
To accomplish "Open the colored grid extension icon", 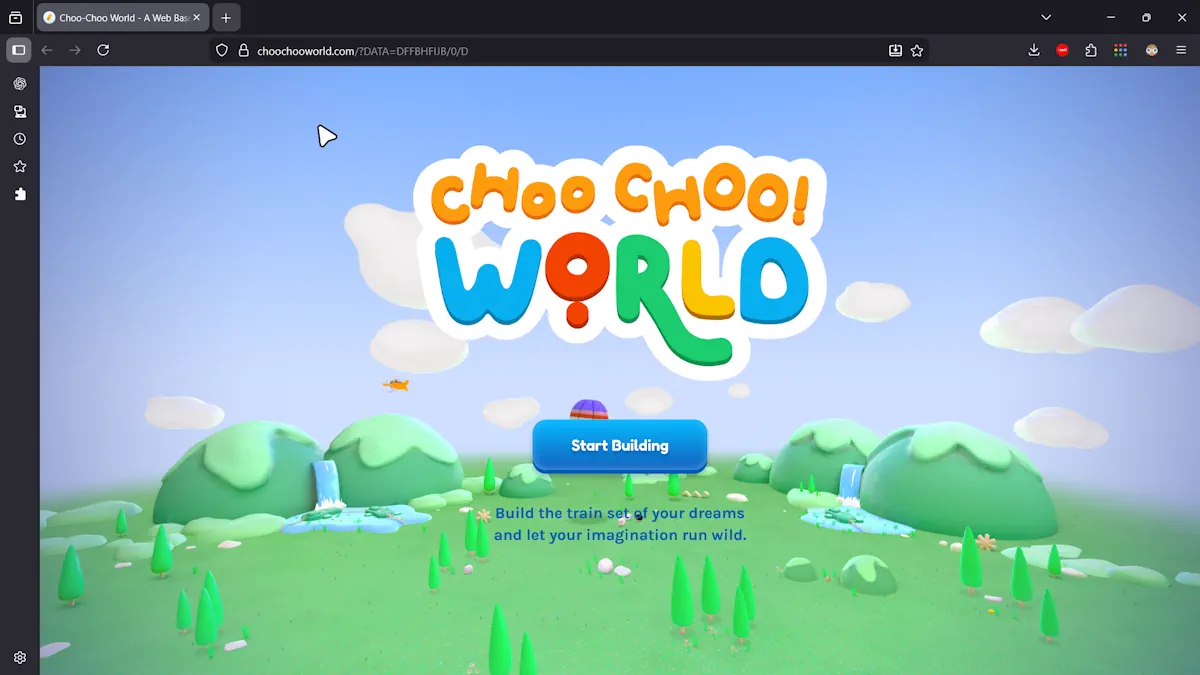I will tap(1120, 50).
